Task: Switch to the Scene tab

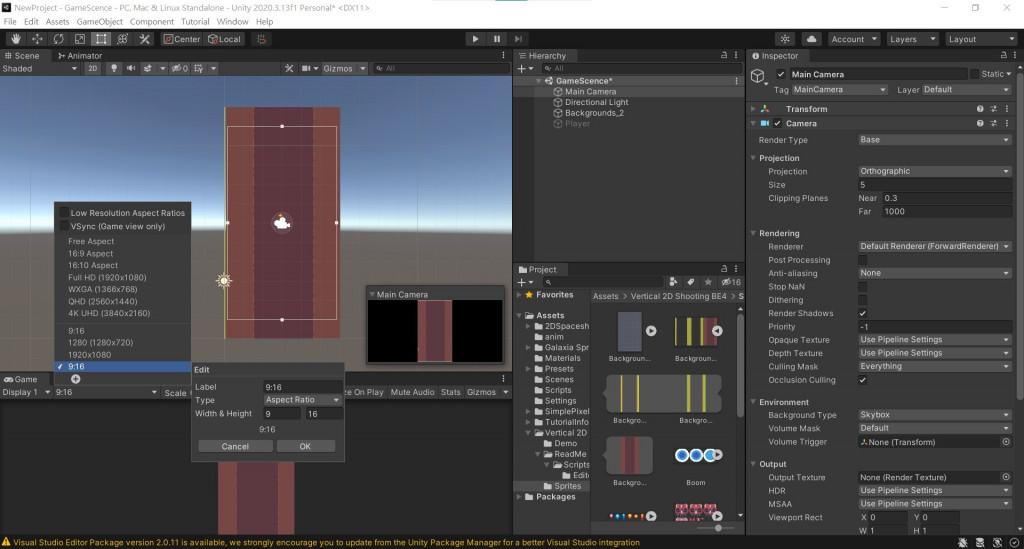Action: (x=22, y=55)
